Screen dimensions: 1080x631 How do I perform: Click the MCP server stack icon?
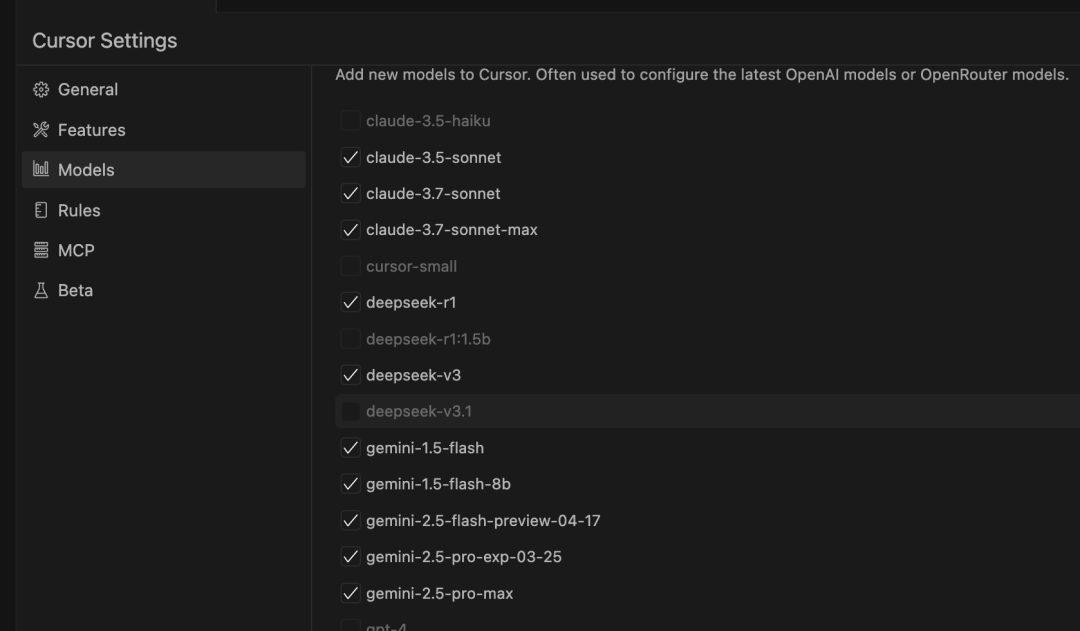pyautogui.click(x=41, y=250)
